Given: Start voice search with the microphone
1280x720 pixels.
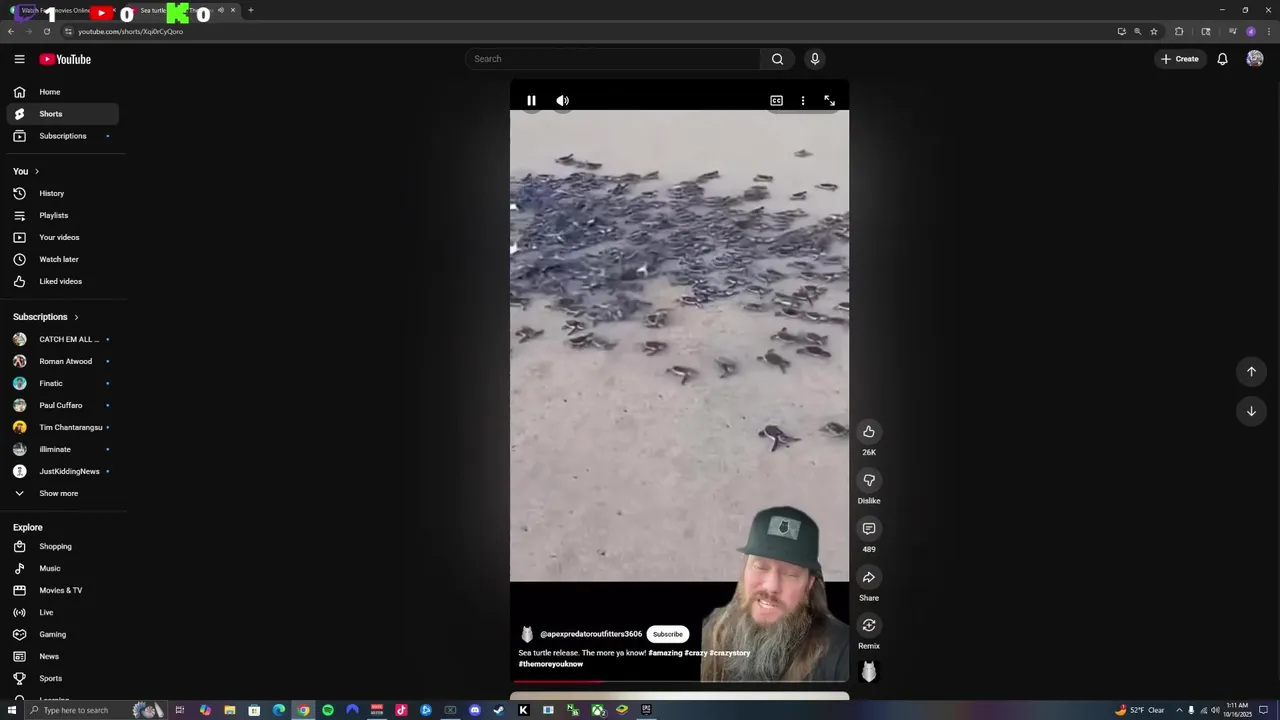Looking at the screenshot, I should 815,59.
